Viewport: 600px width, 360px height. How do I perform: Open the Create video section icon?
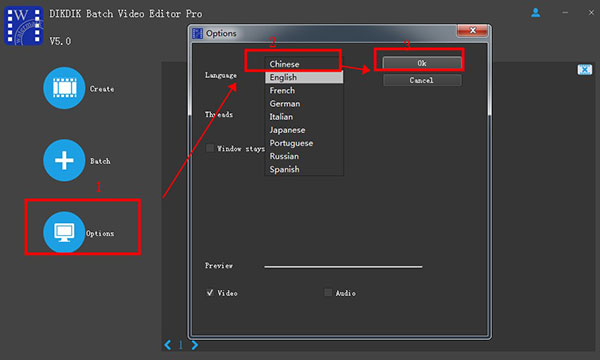pos(64,88)
